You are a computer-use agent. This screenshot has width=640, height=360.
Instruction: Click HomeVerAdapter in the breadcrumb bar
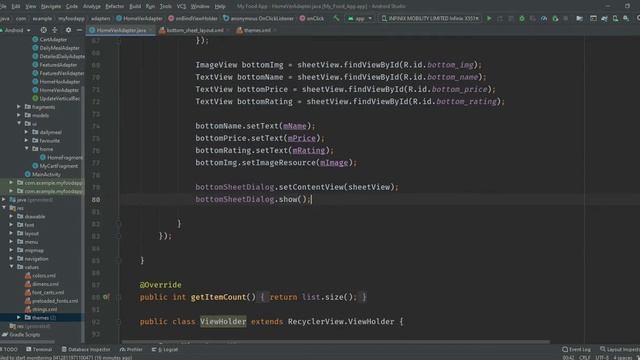(x=139, y=18)
